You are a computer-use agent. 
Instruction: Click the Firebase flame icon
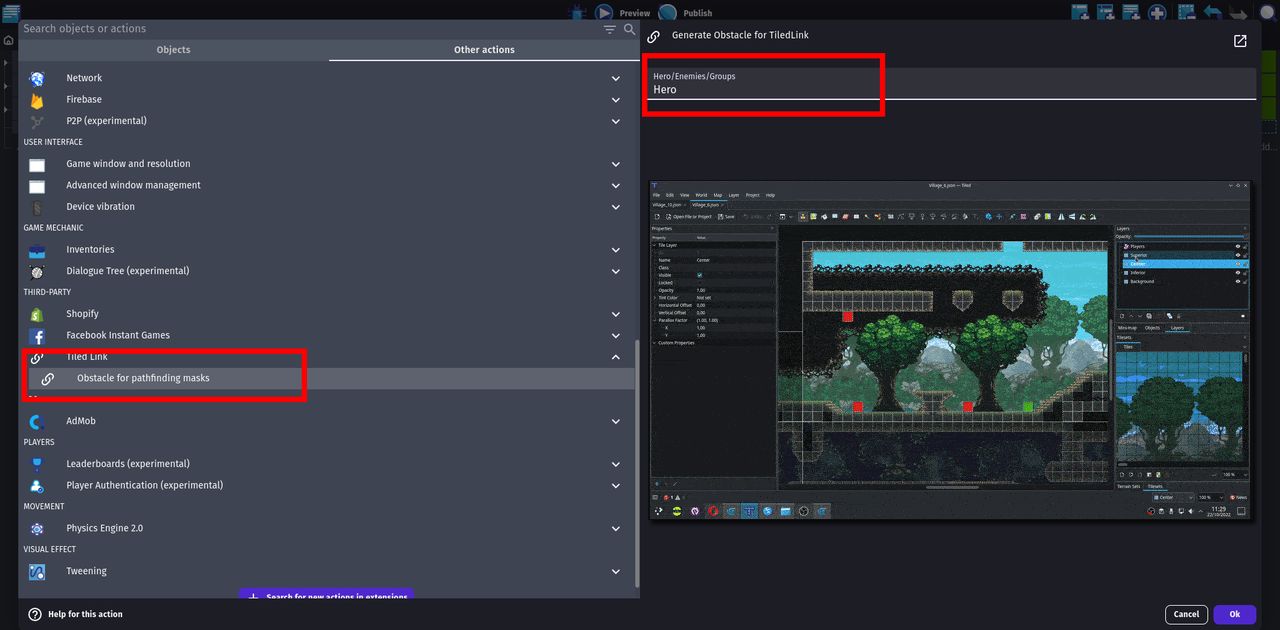point(37,100)
